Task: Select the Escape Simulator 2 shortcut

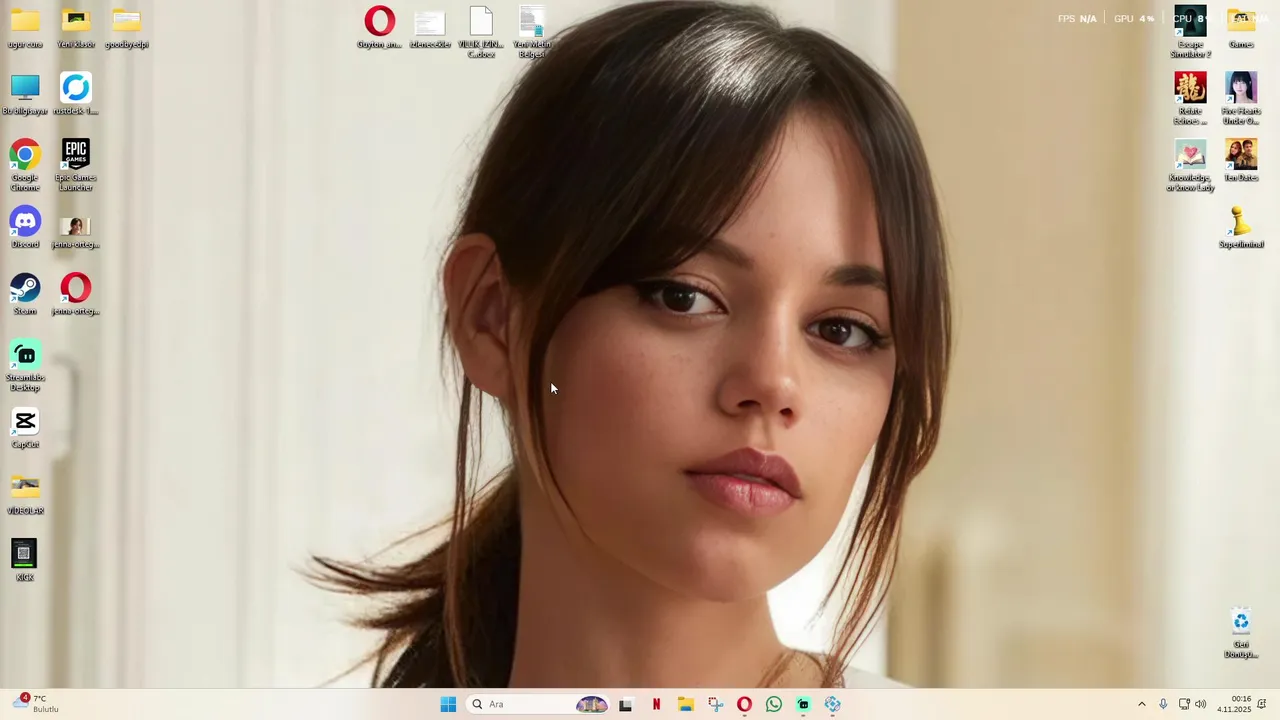Action: click(1190, 32)
